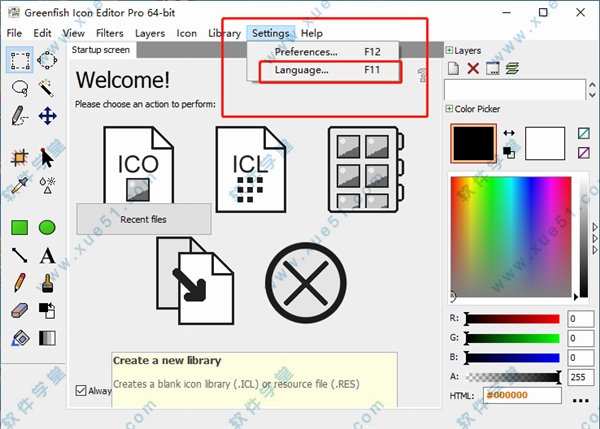This screenshot has width=600, height=429.
Task: Collapse the Color Picker panel expander
Action: [449, 108]
